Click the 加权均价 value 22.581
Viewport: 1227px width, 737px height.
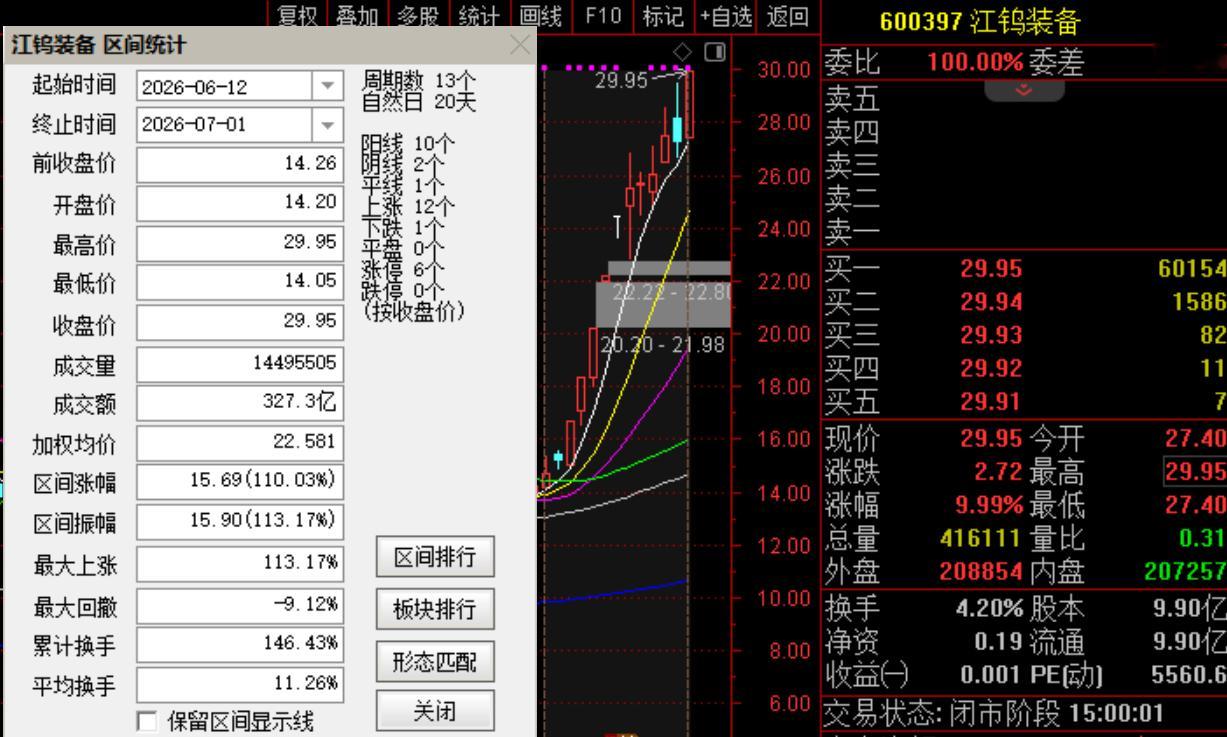click(239, 442)
